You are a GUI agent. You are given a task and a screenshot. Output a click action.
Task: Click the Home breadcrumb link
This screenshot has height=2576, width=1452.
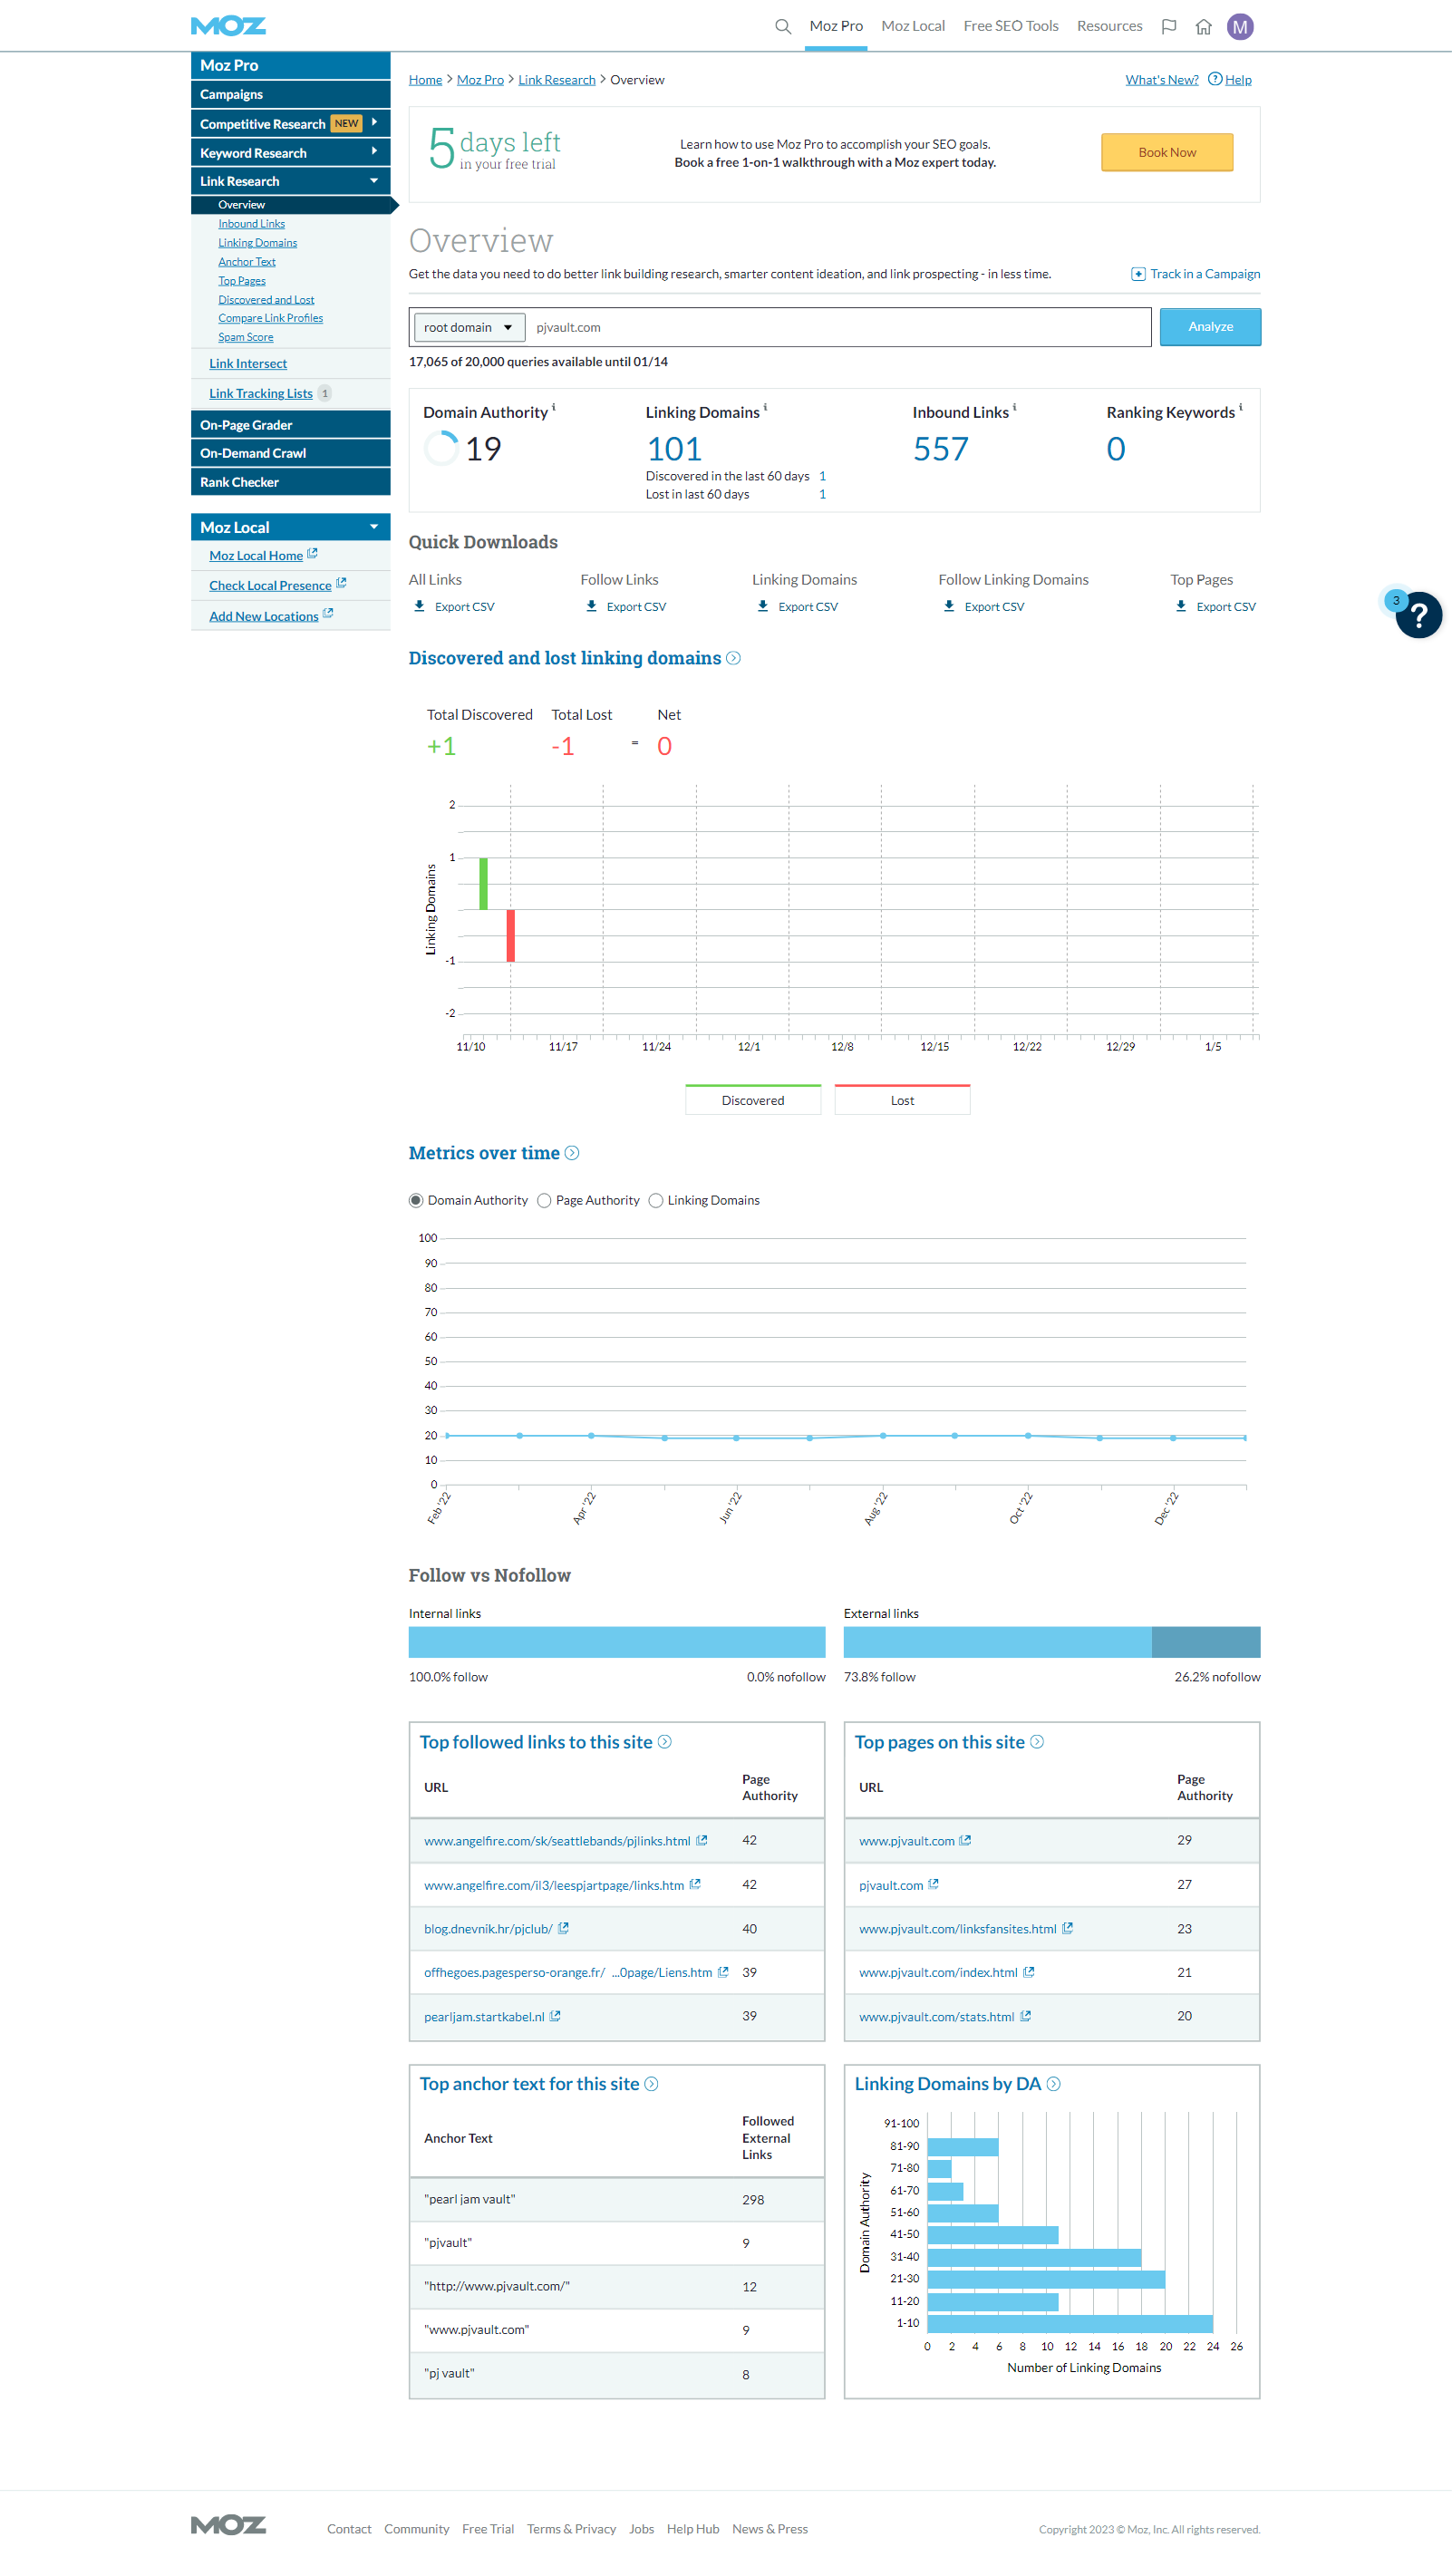click(425, 80)
